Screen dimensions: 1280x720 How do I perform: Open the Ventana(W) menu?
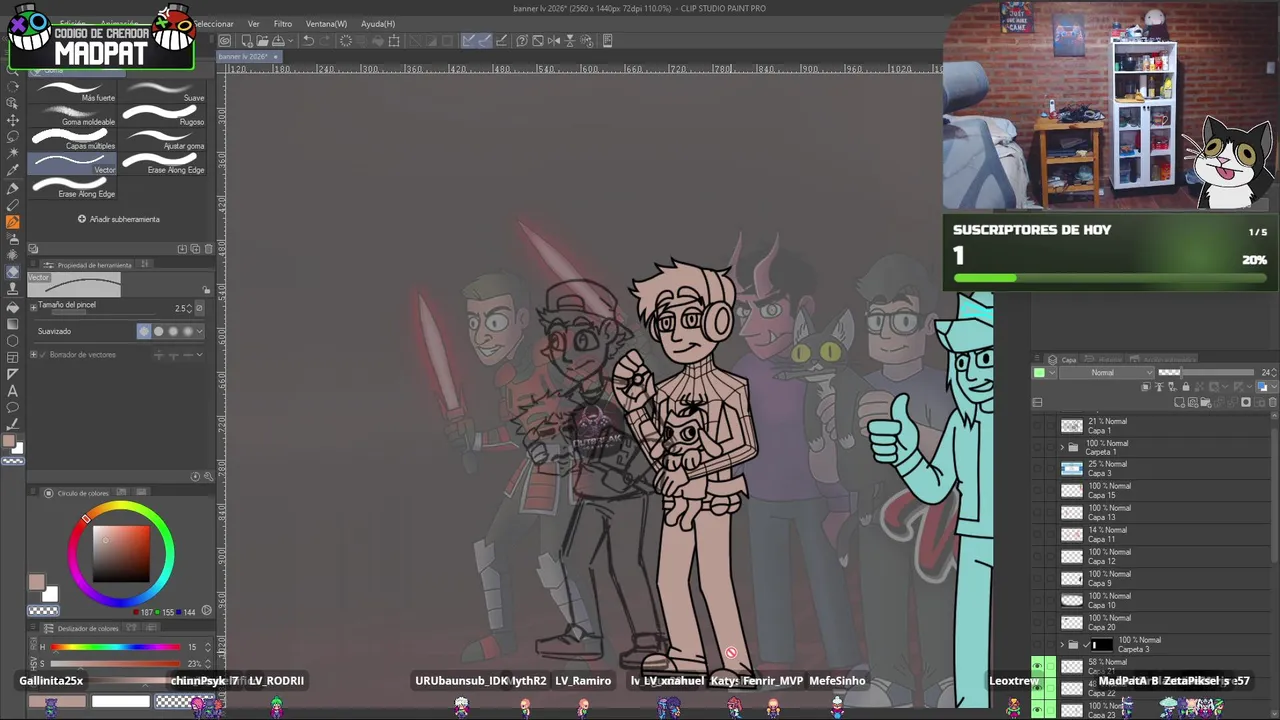(x=326, y=24)
